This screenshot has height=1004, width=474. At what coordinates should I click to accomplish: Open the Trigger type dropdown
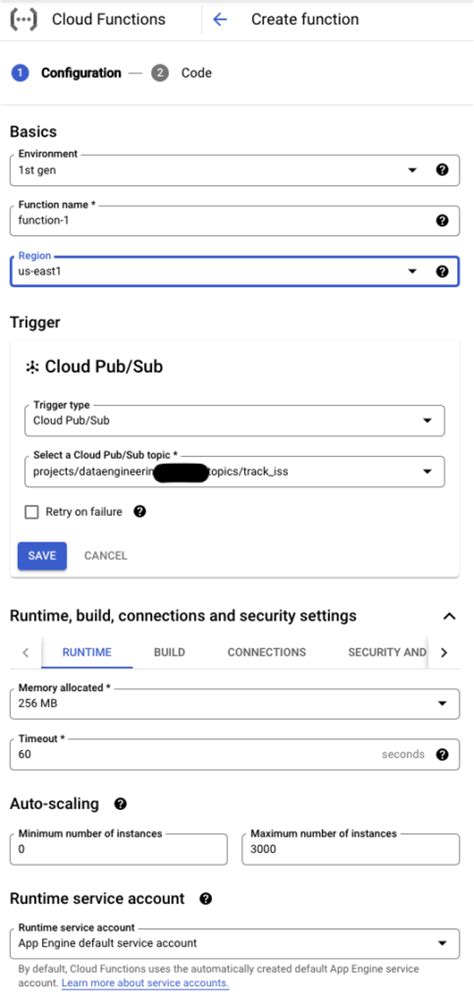click(x=234, y=421)
